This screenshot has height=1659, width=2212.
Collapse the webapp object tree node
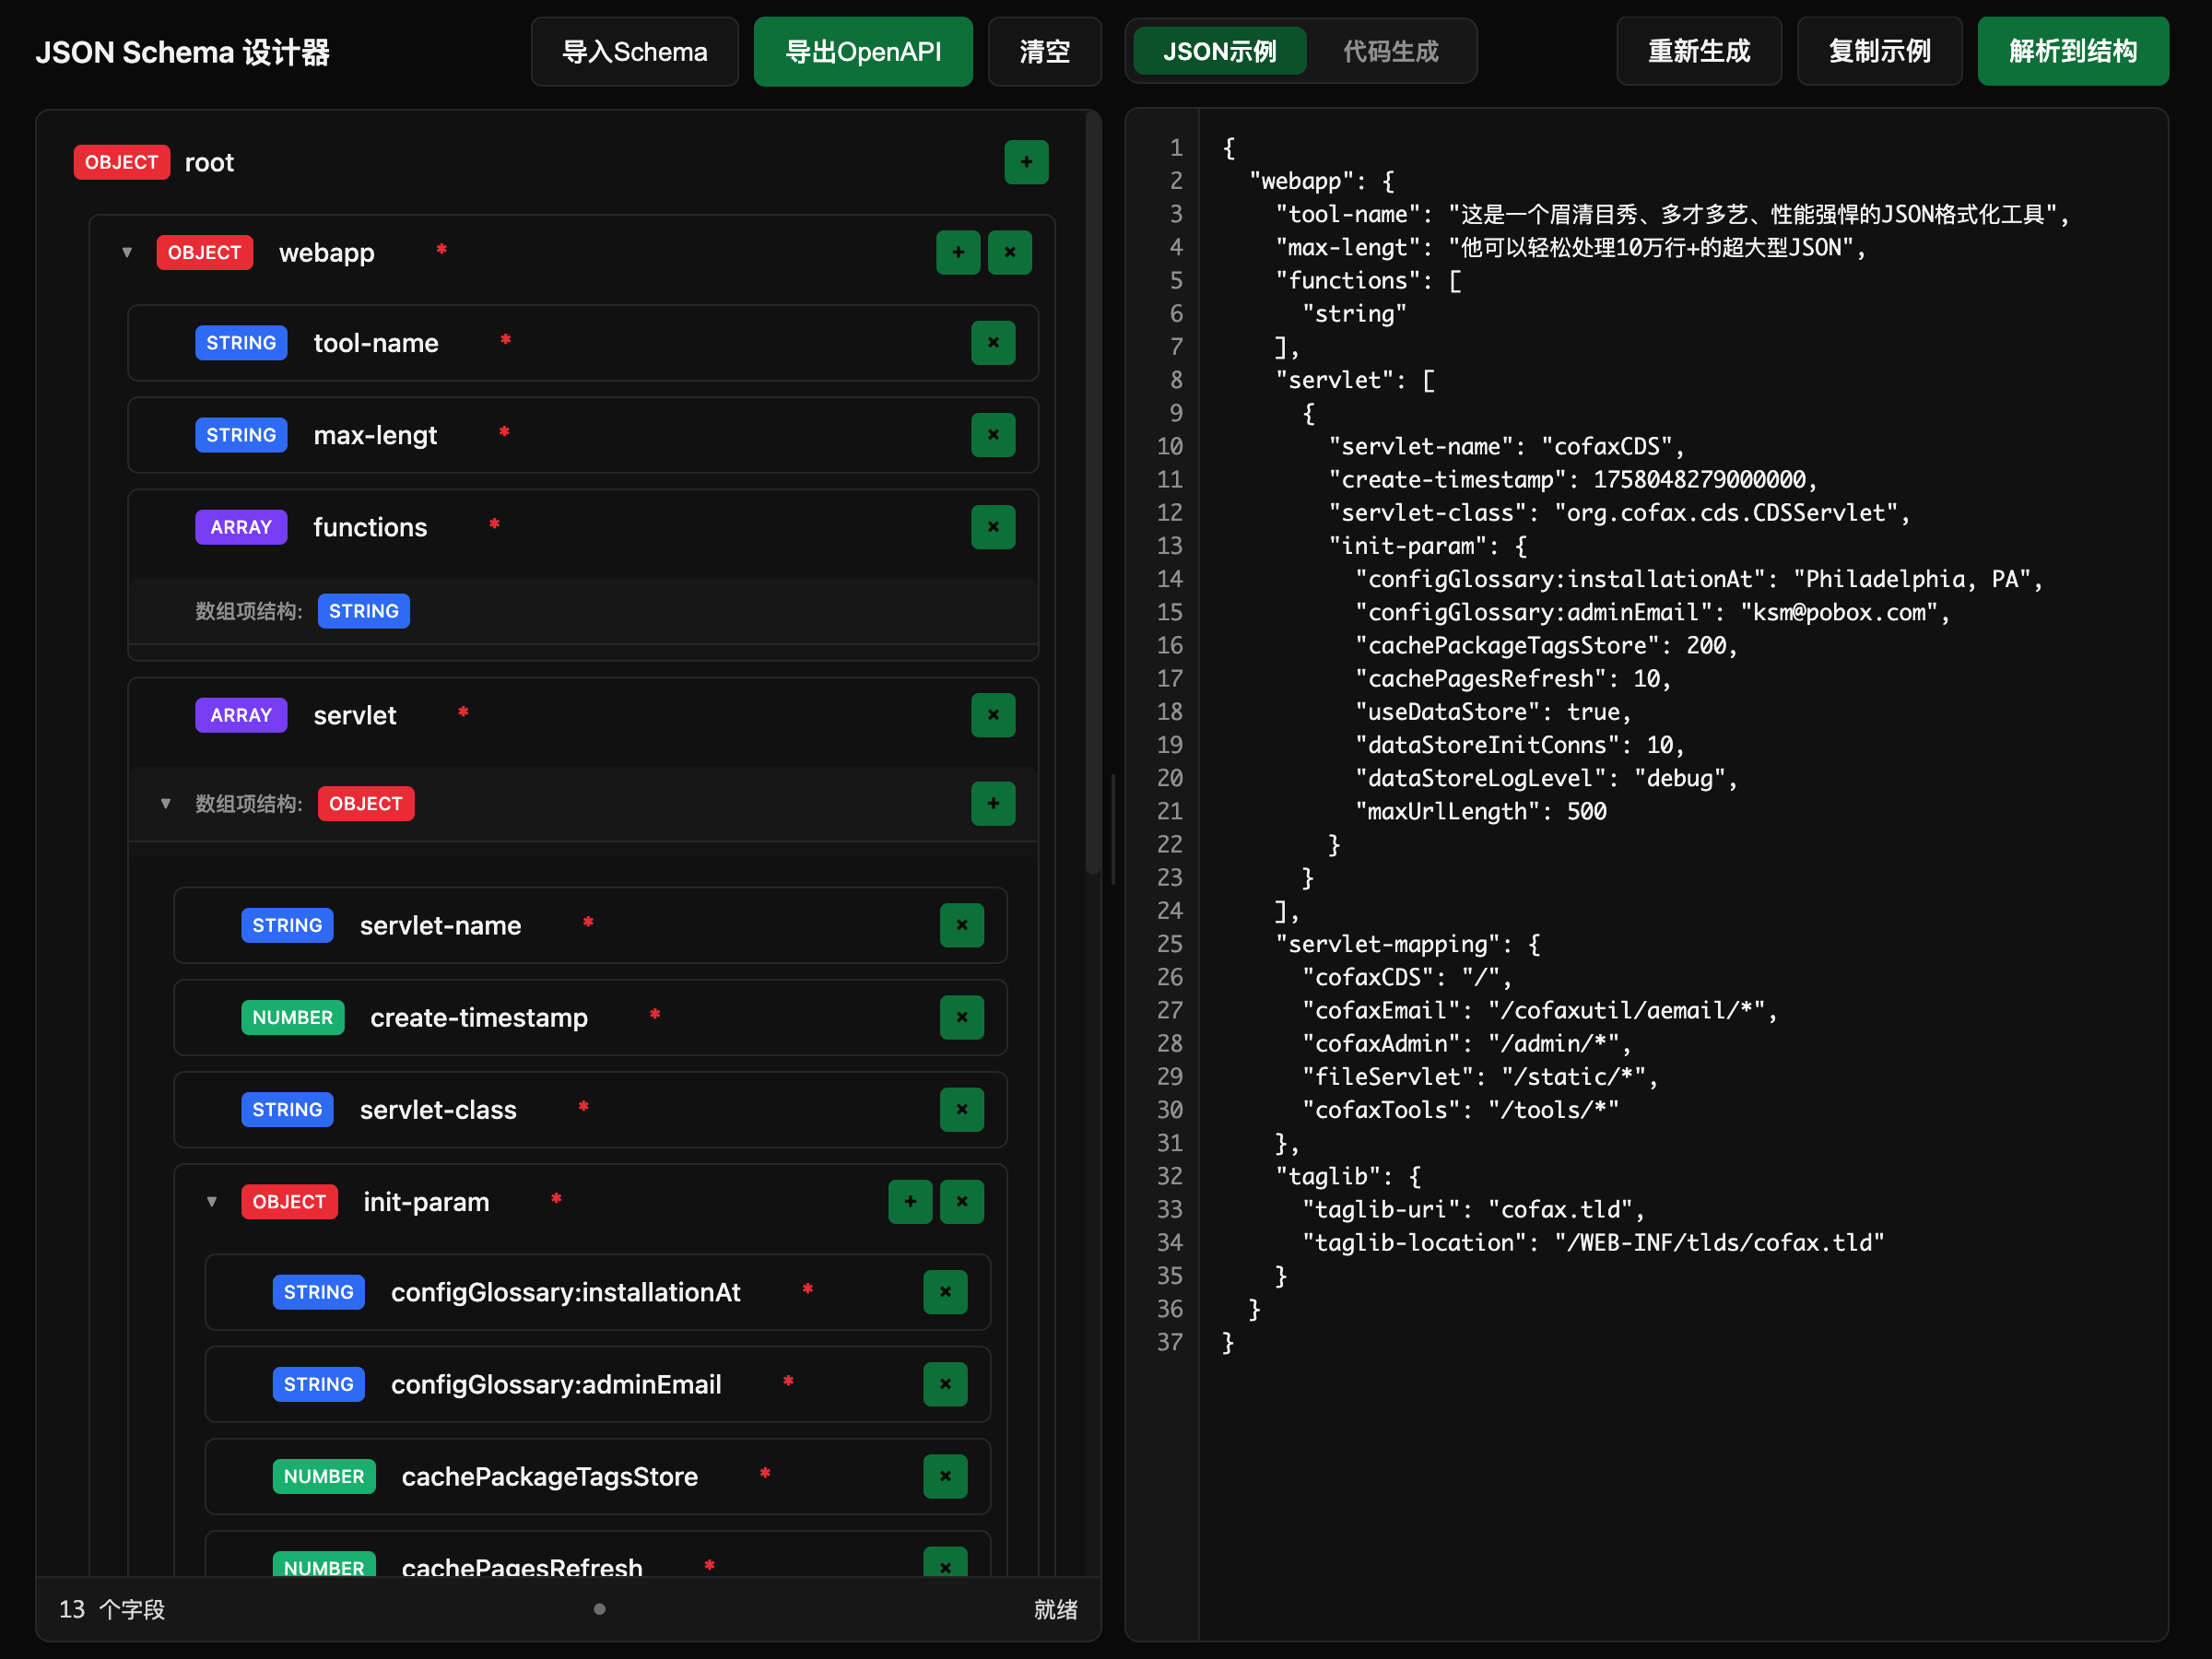click(127, 252)
